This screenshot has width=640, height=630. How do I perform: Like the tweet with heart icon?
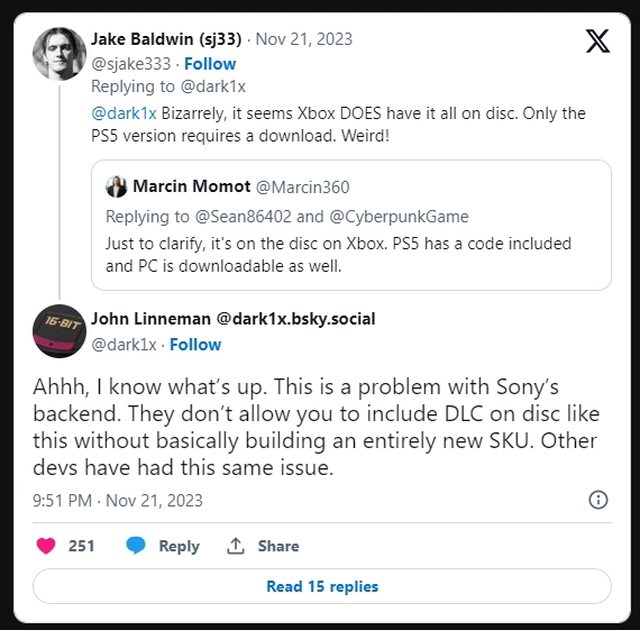(46, 546)
